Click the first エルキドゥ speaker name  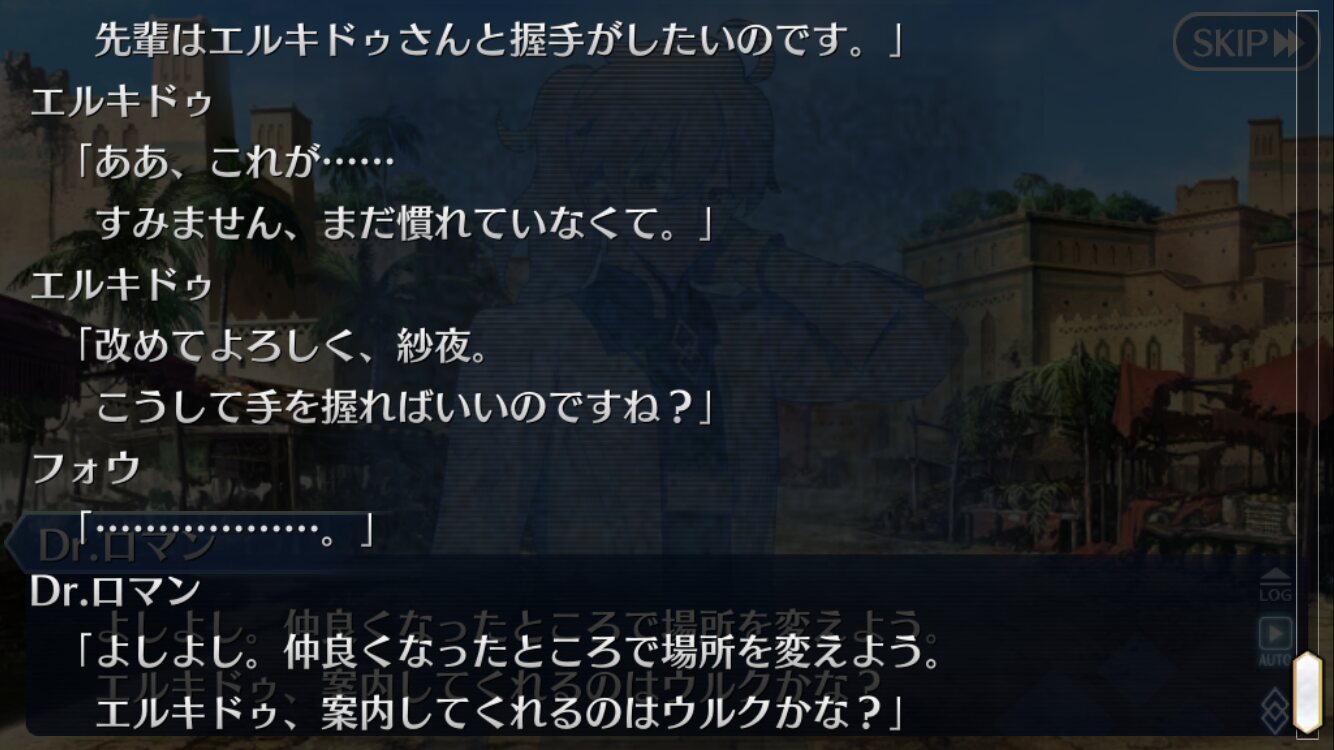121,102
